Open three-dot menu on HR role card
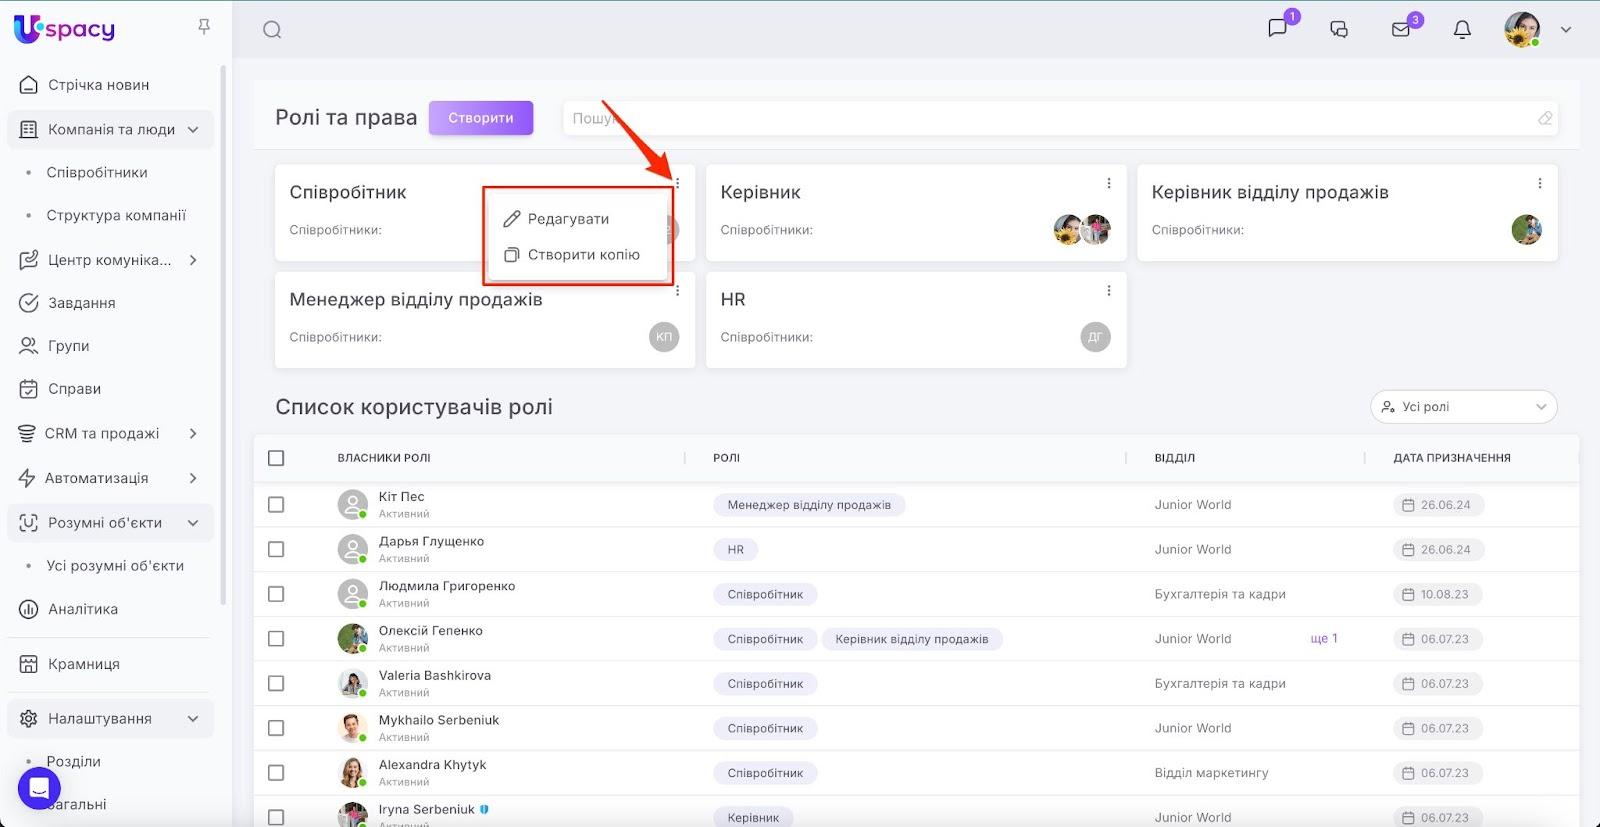The image size is (1600, 827). click(x=1108, y=291)
